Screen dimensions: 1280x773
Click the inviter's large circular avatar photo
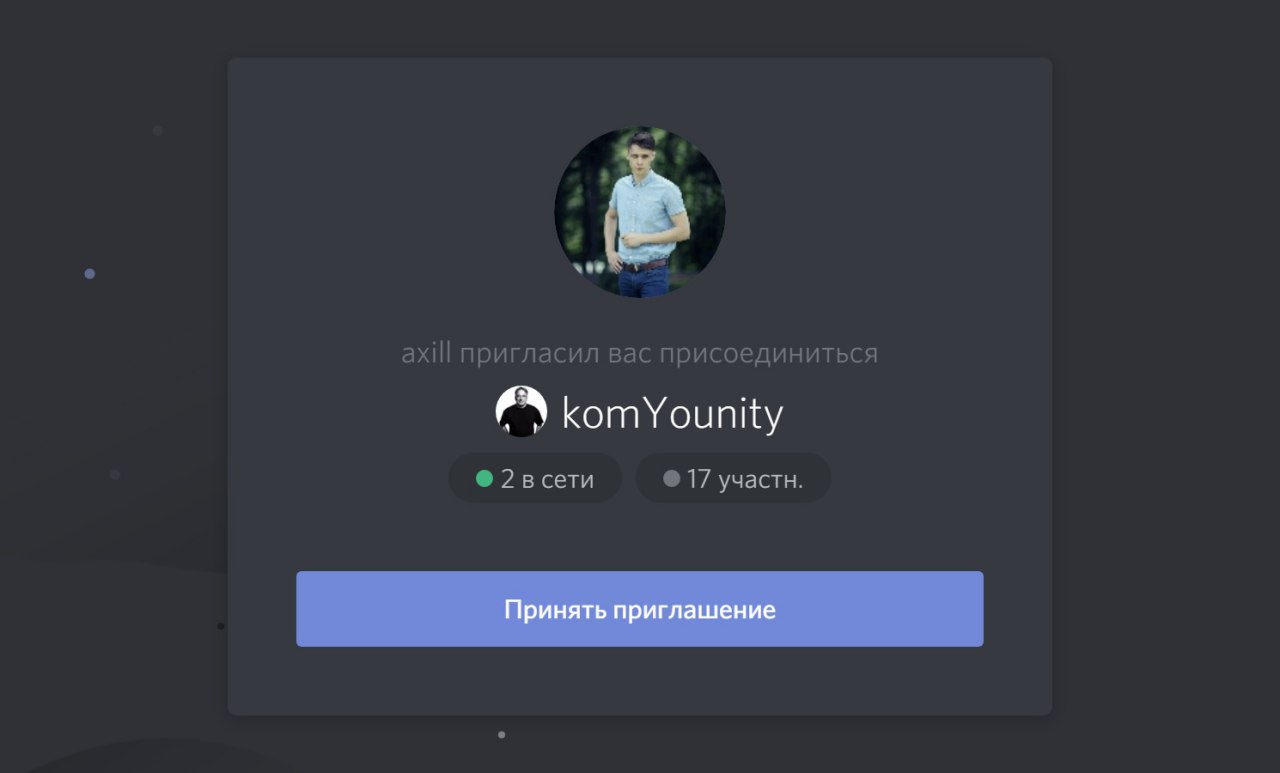pos(640,212)
